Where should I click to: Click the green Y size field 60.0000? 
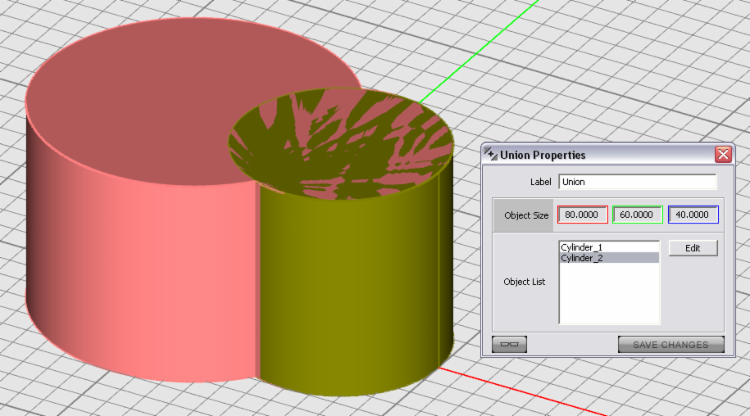point(637,215)
